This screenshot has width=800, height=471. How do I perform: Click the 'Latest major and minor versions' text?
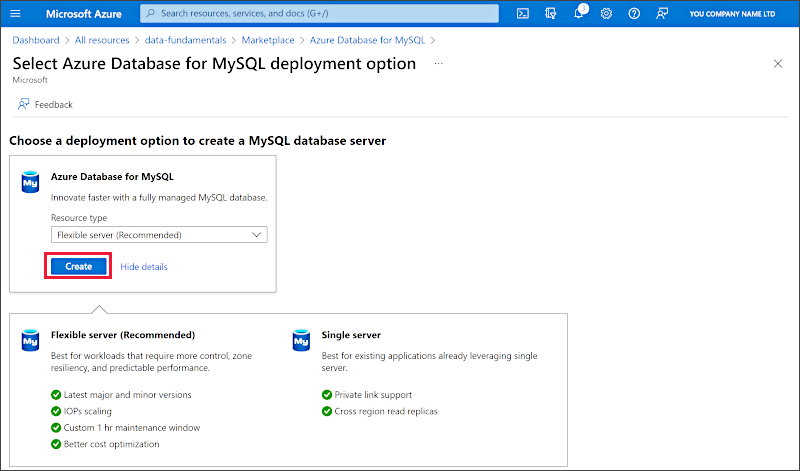[x=128, y=395]
